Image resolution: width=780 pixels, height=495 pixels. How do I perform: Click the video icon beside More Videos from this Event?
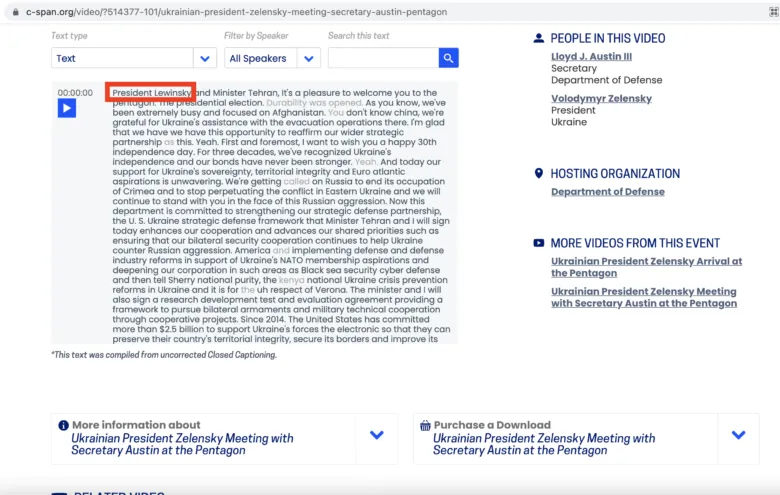tap(539, 243)
